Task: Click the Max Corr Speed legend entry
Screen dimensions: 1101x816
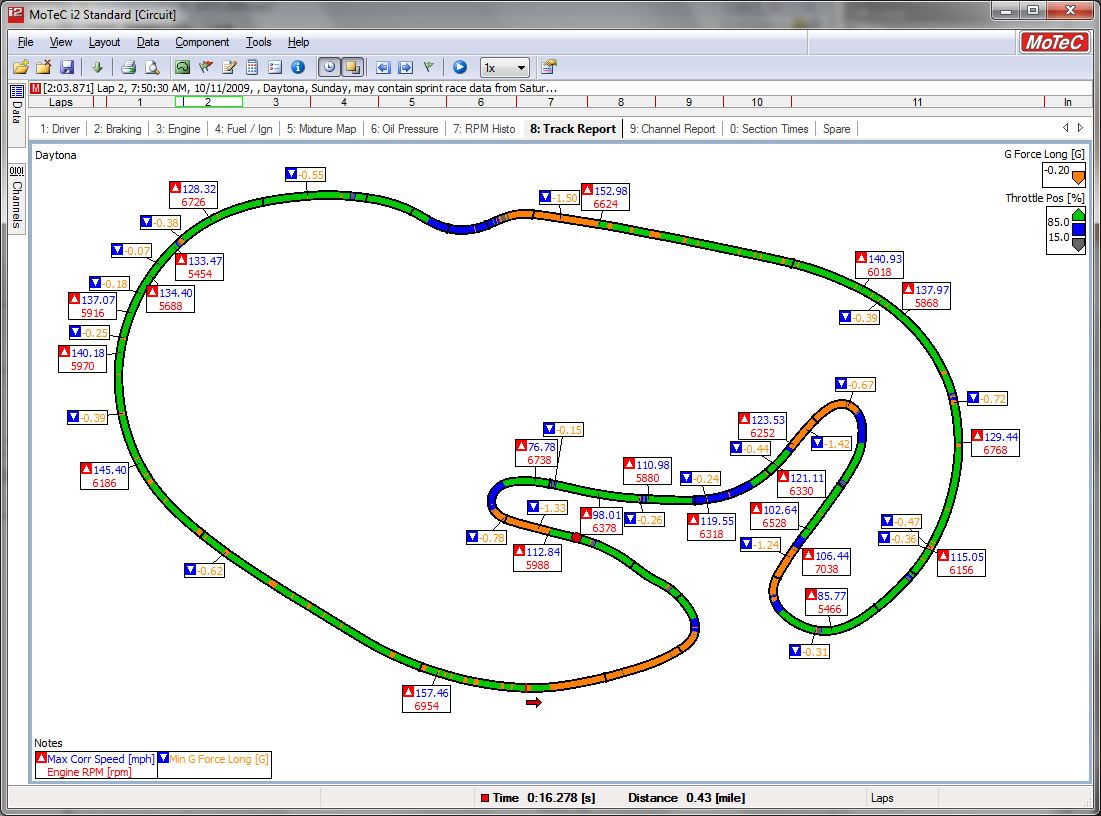Action: (96, 765)
